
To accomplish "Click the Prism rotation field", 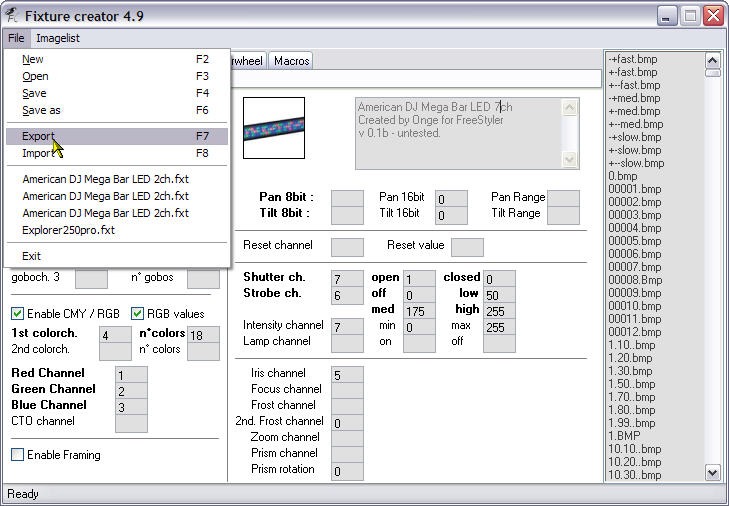I will point(347,471).
